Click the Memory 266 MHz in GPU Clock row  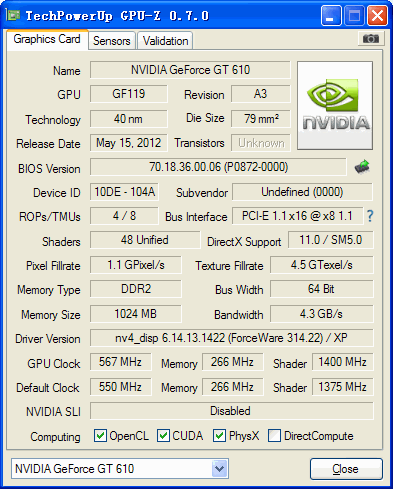point(232,362)
